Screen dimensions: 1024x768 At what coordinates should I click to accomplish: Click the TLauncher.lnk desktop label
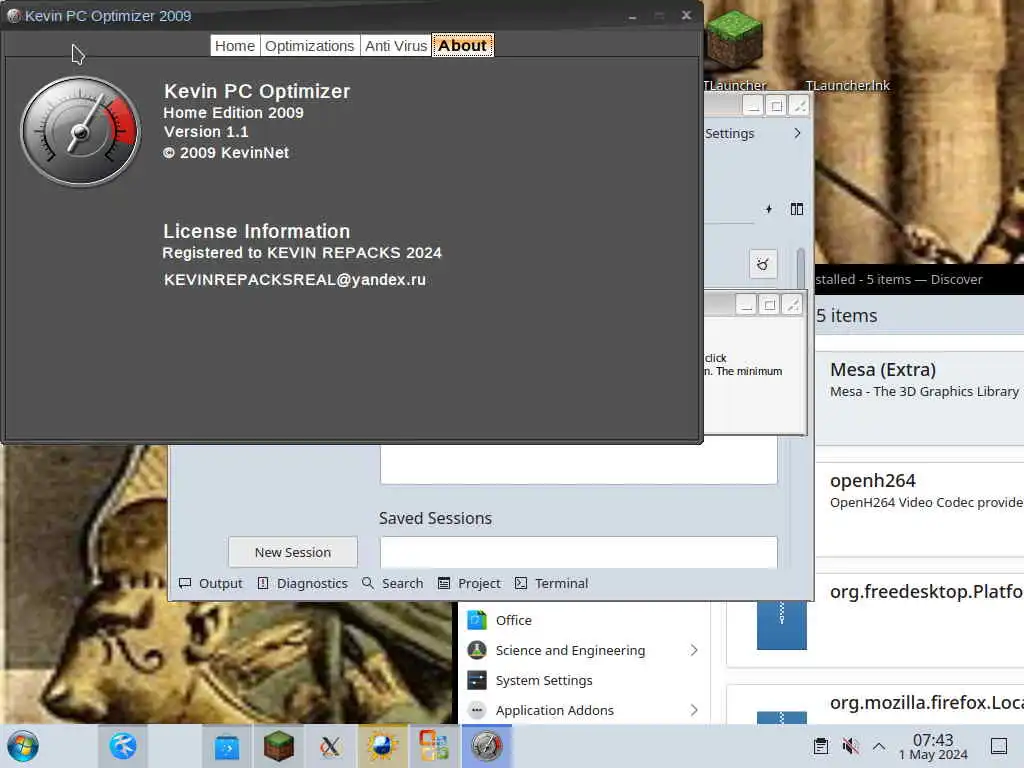848,86
